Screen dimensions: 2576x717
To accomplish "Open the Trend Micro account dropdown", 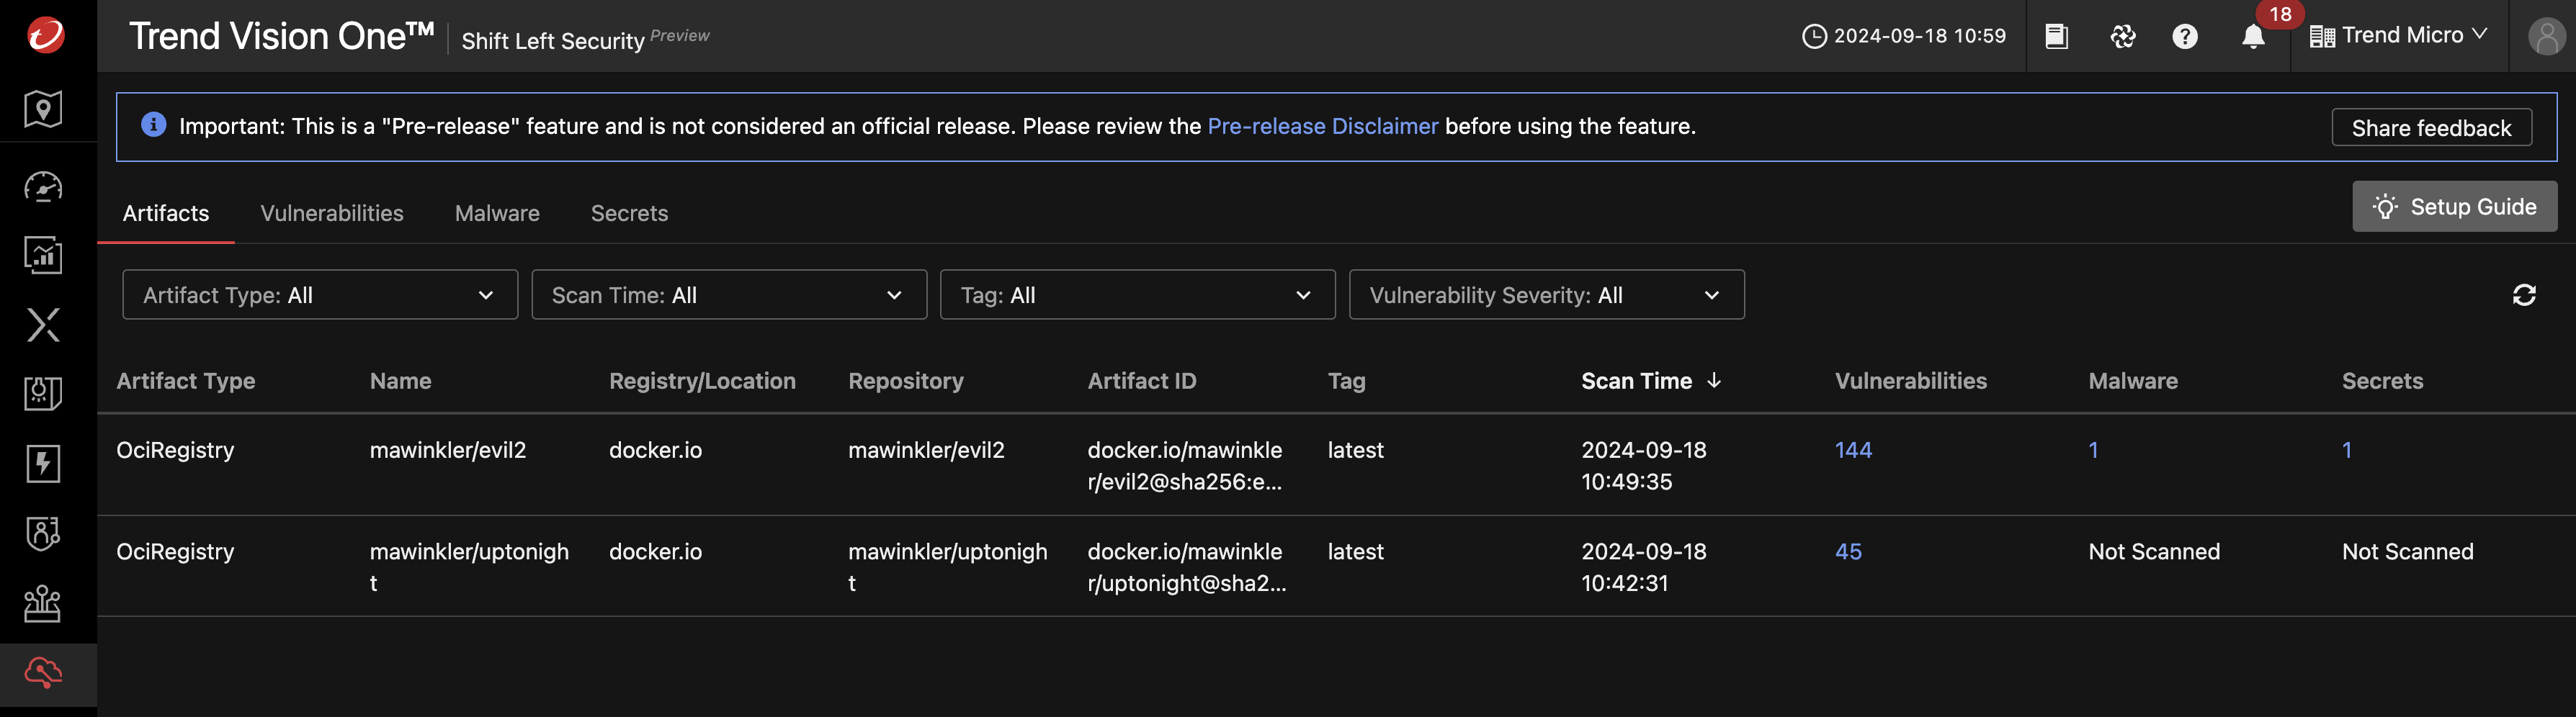I will [2397, 36].
